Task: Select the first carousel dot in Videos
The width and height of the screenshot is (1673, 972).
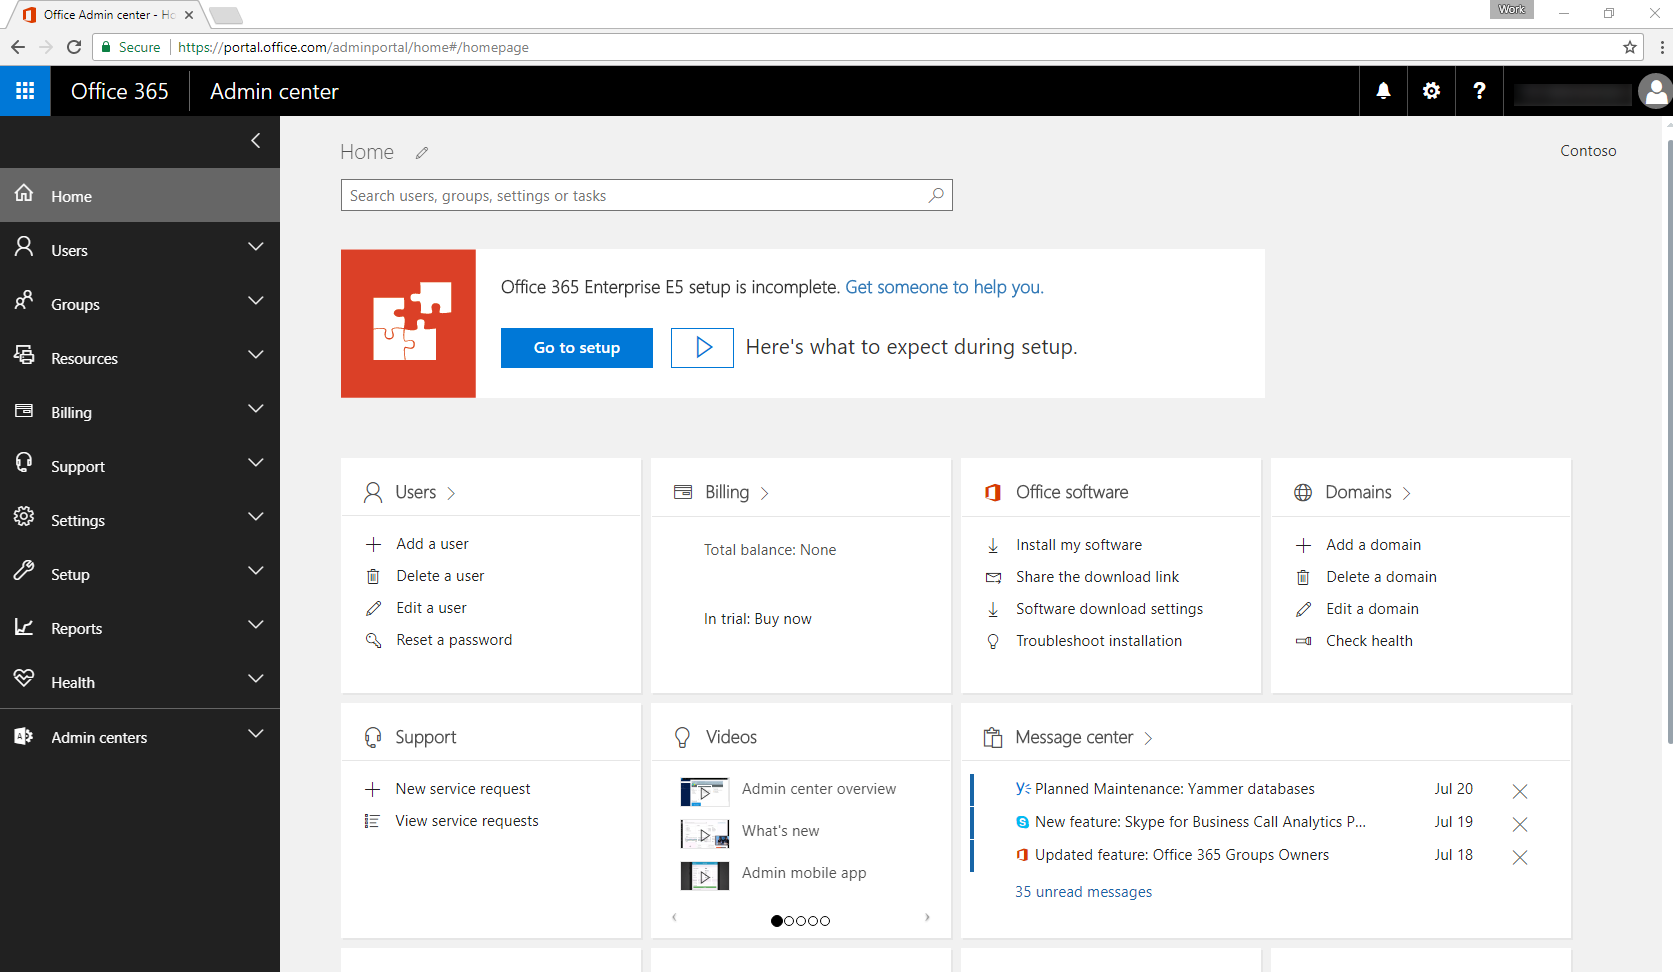Action: coord(777,921)
